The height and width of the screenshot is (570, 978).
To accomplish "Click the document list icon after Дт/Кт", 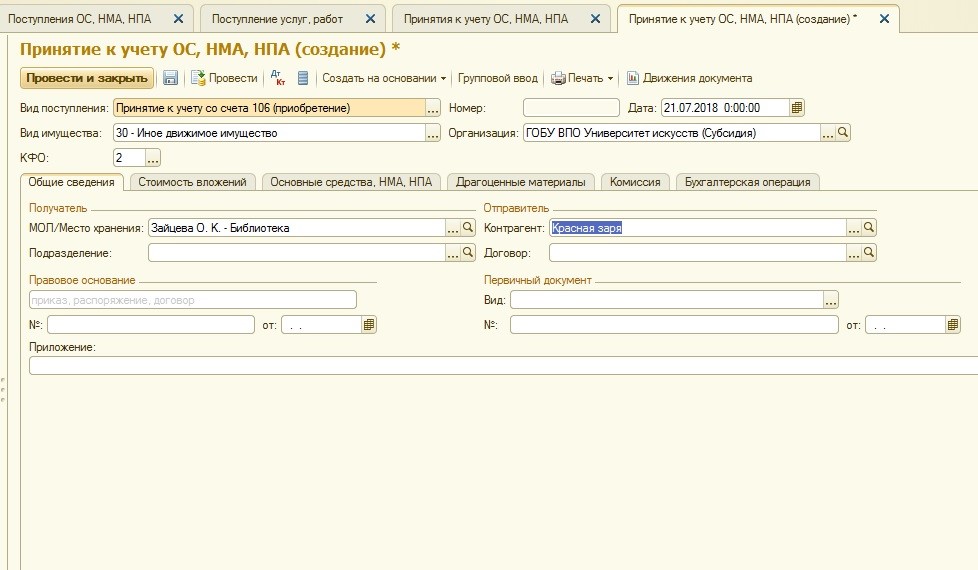I will click(x=303, y=78).
